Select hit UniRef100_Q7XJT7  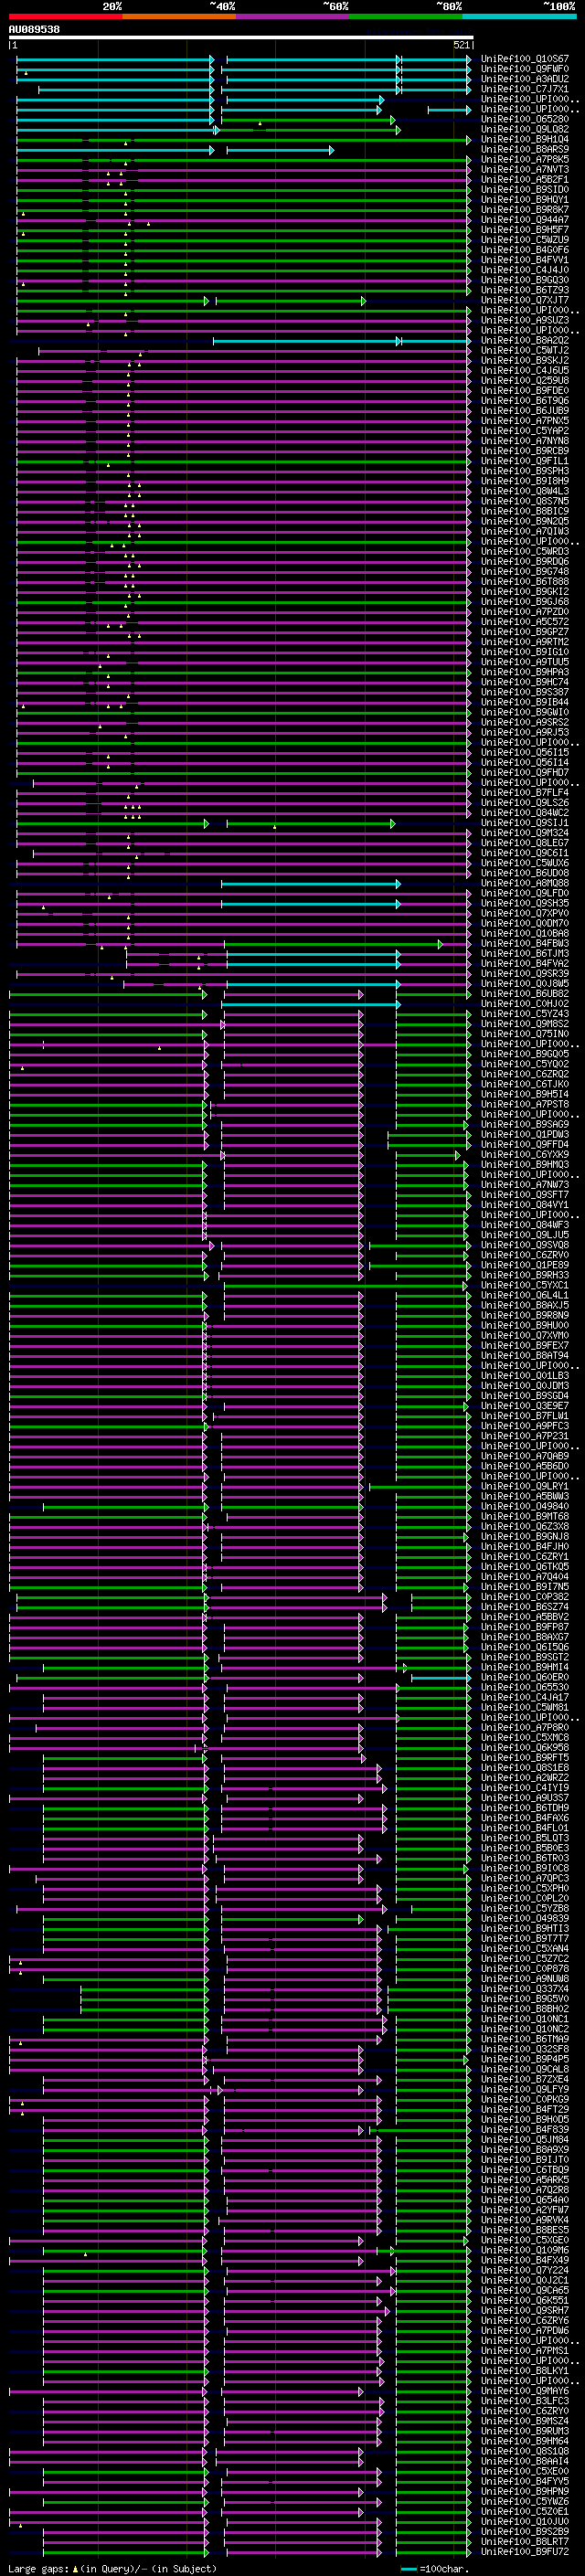525,300
